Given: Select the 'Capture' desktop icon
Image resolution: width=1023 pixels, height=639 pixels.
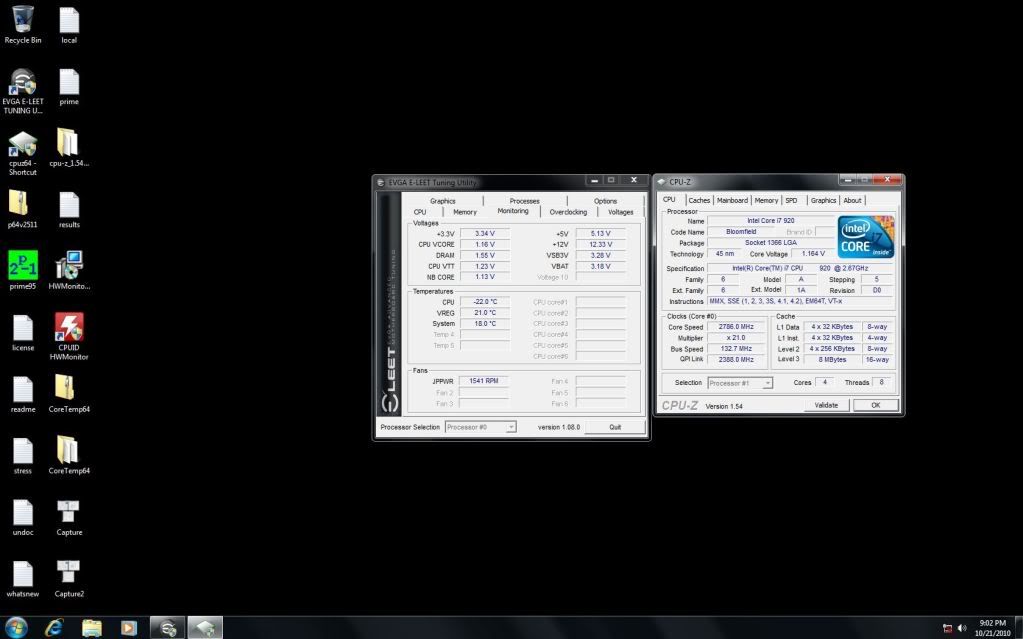Looking at the screenshot, I should pyautogui.click(x=69, y=518).
